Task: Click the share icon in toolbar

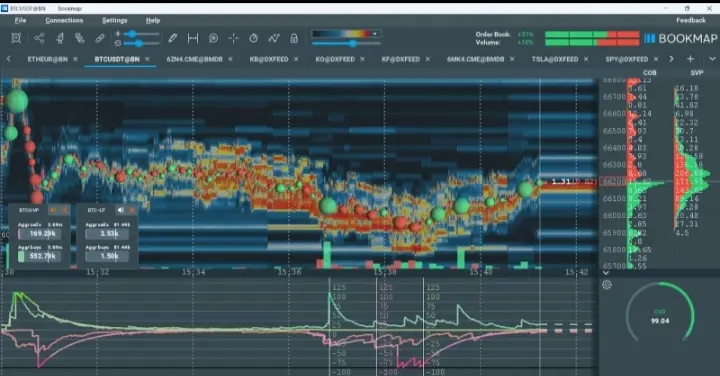Action: pos(39,38)
